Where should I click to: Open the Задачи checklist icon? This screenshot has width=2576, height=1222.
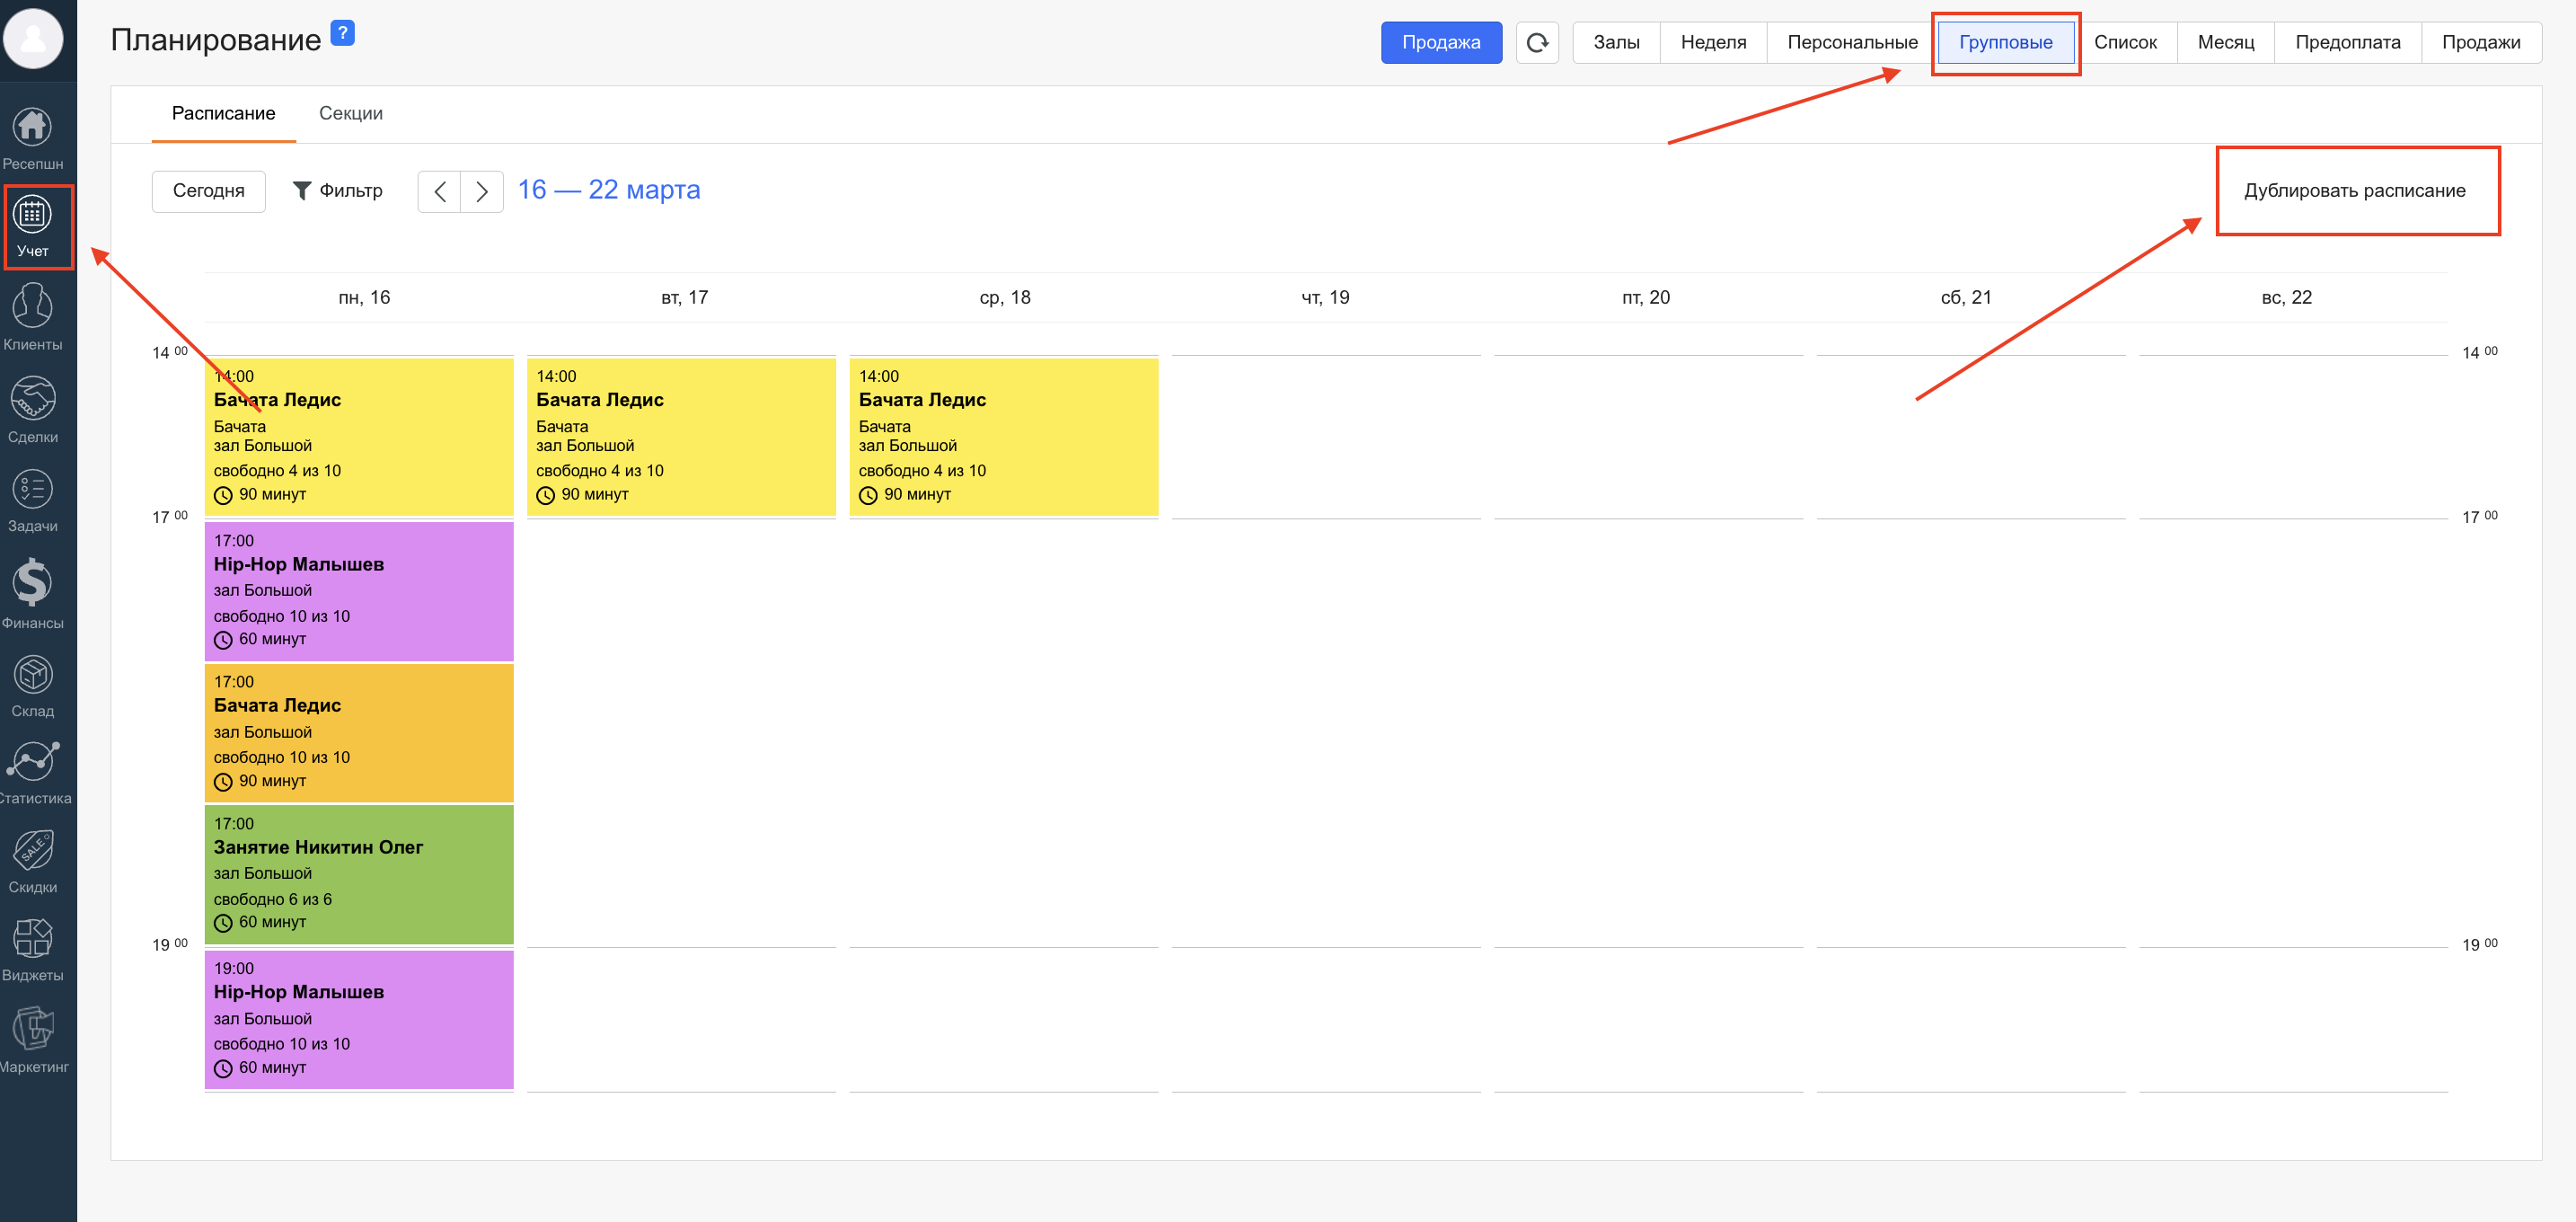pyautogui.click(x=32, y=490)
